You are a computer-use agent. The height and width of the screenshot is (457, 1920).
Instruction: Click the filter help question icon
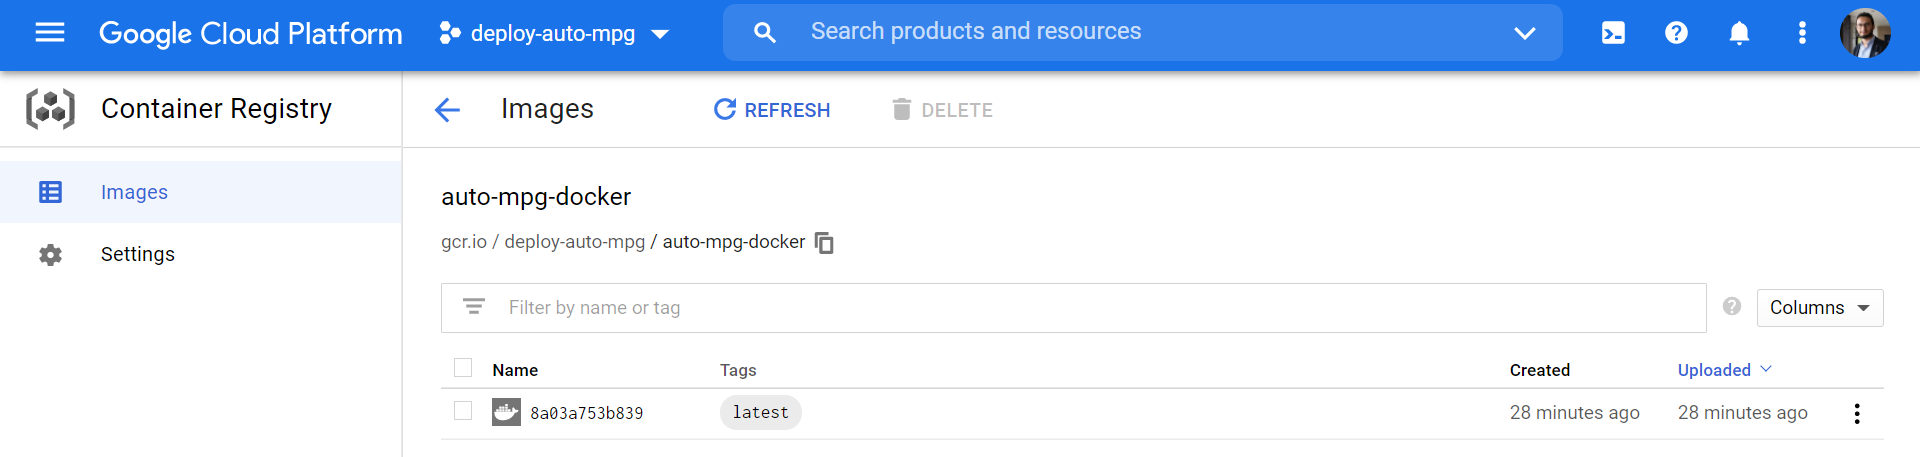point(1732,307)
